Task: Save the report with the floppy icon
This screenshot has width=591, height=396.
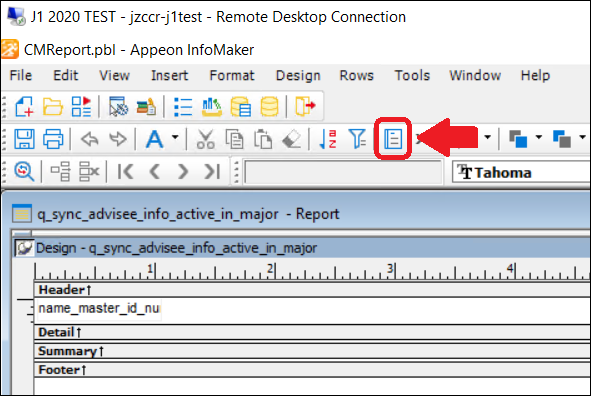Action: [x=24, y=139]
